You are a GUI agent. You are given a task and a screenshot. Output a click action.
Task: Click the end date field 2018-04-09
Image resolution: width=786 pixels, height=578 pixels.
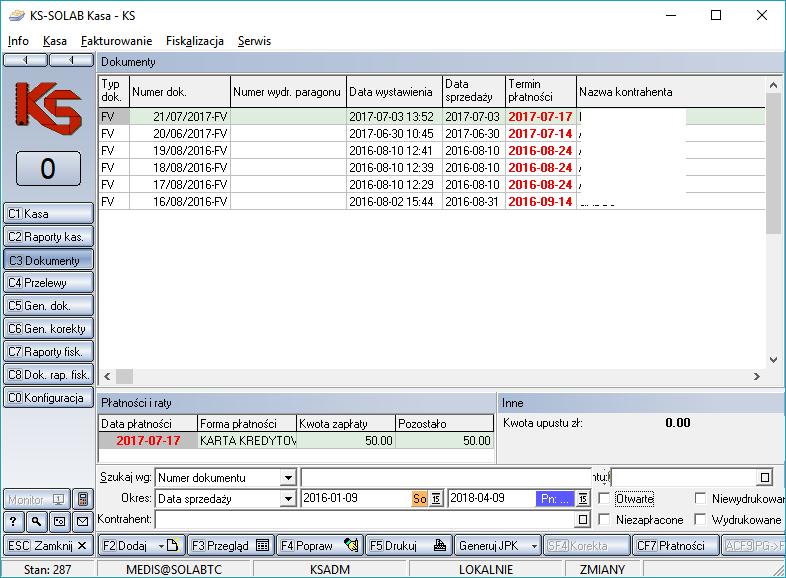click(491, 499)
